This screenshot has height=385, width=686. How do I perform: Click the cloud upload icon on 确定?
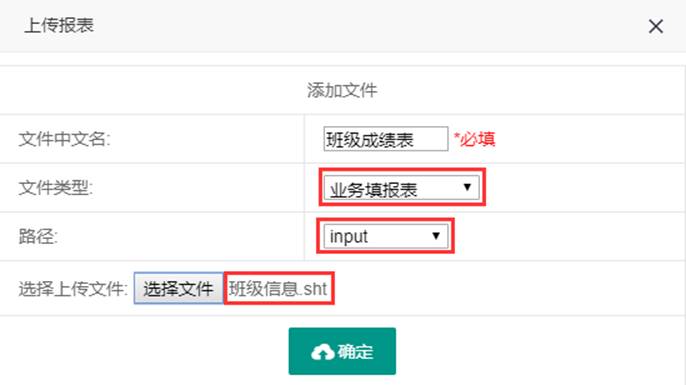(322, 352)
